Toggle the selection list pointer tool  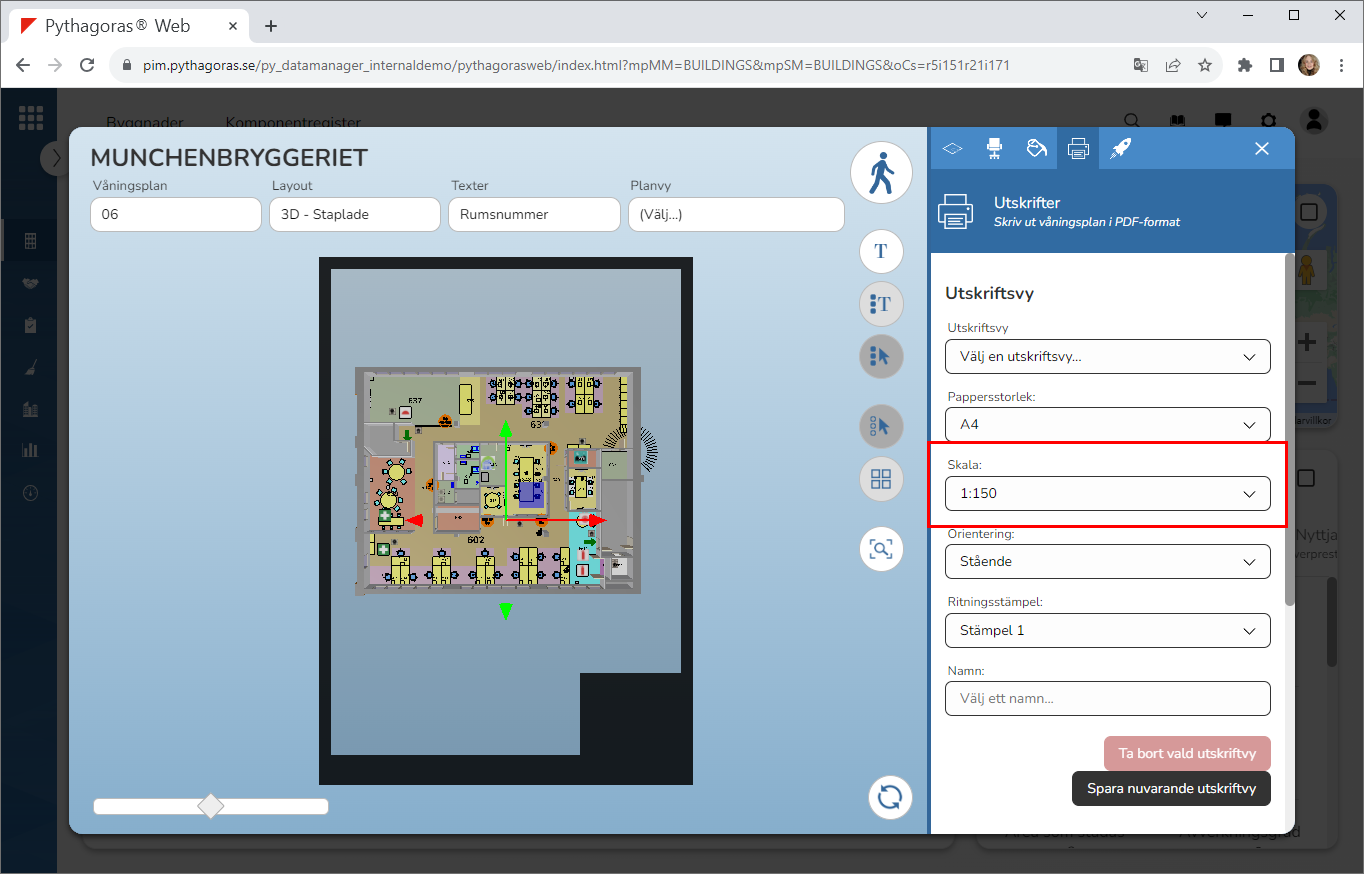(x=881, y=356)
